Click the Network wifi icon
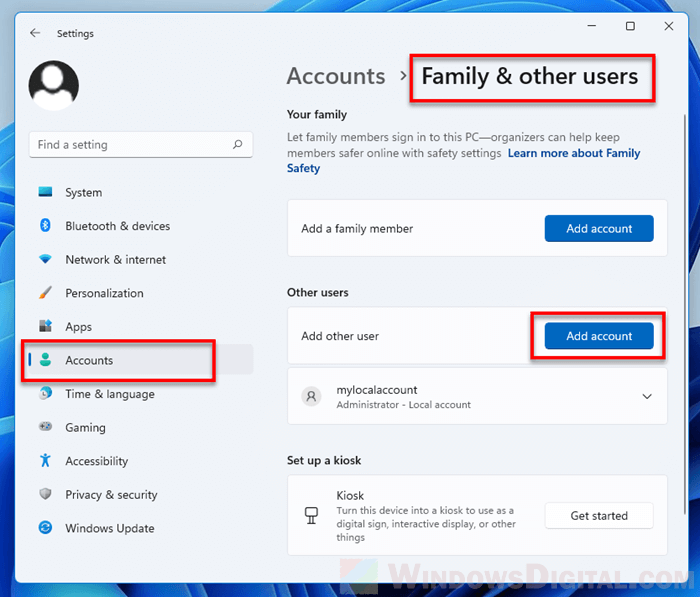The height and width of the screenshot is (597, 700). click(x=45, y=259)
